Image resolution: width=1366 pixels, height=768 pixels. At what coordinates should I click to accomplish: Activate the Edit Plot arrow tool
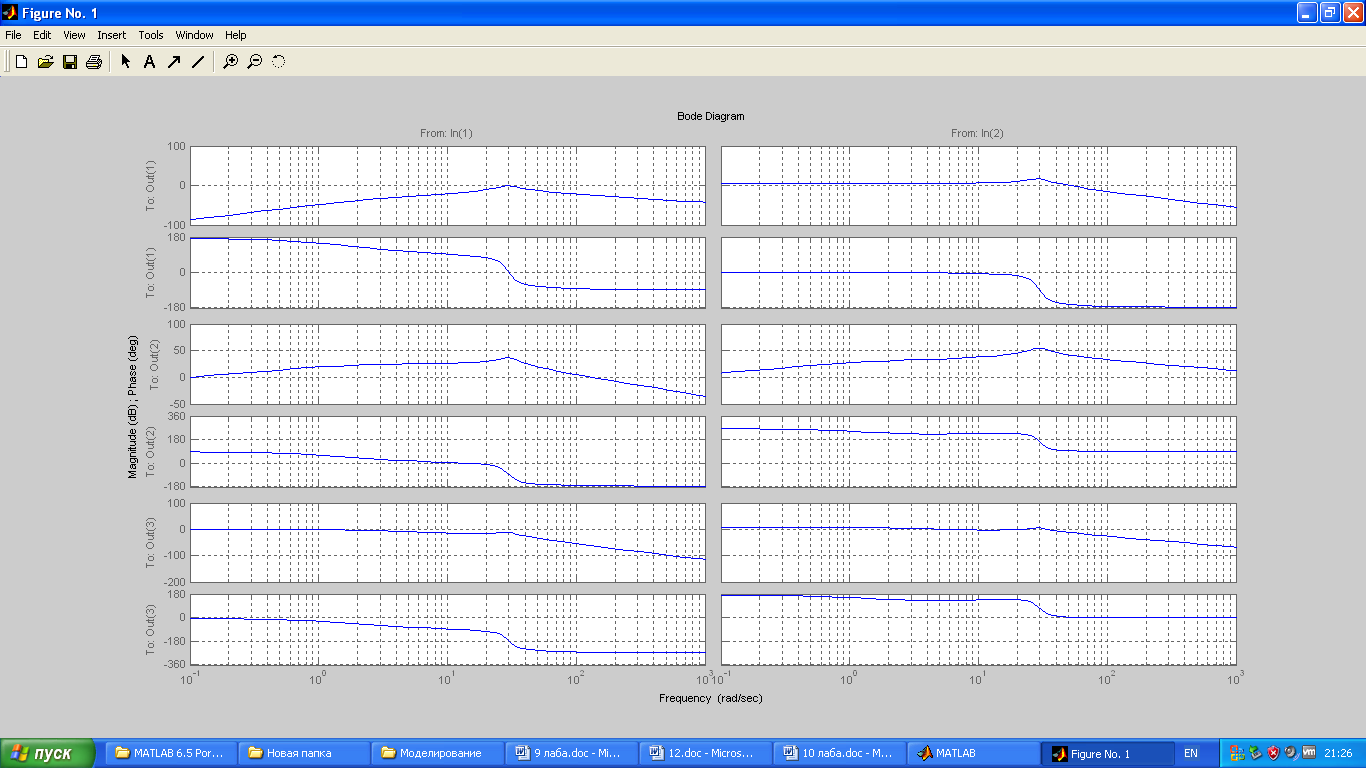click(x=126, y=62)
